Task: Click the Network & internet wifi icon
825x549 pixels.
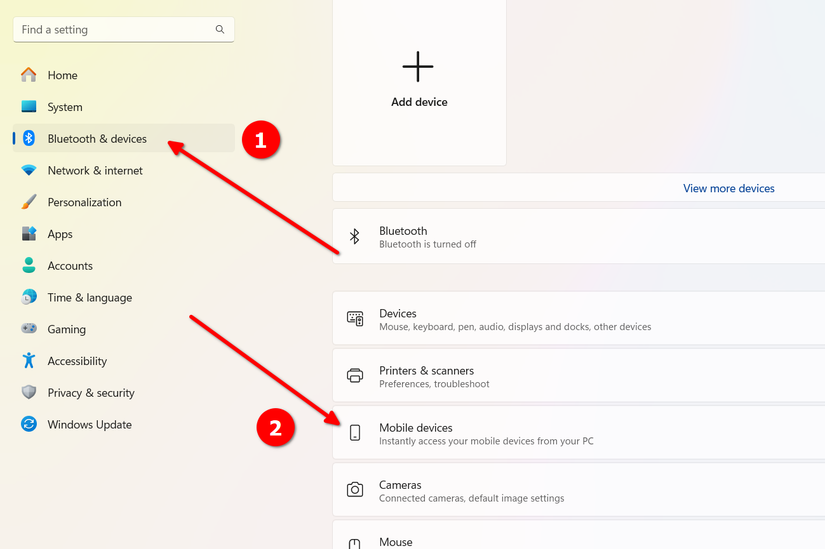Action: [x=28, y=170]
